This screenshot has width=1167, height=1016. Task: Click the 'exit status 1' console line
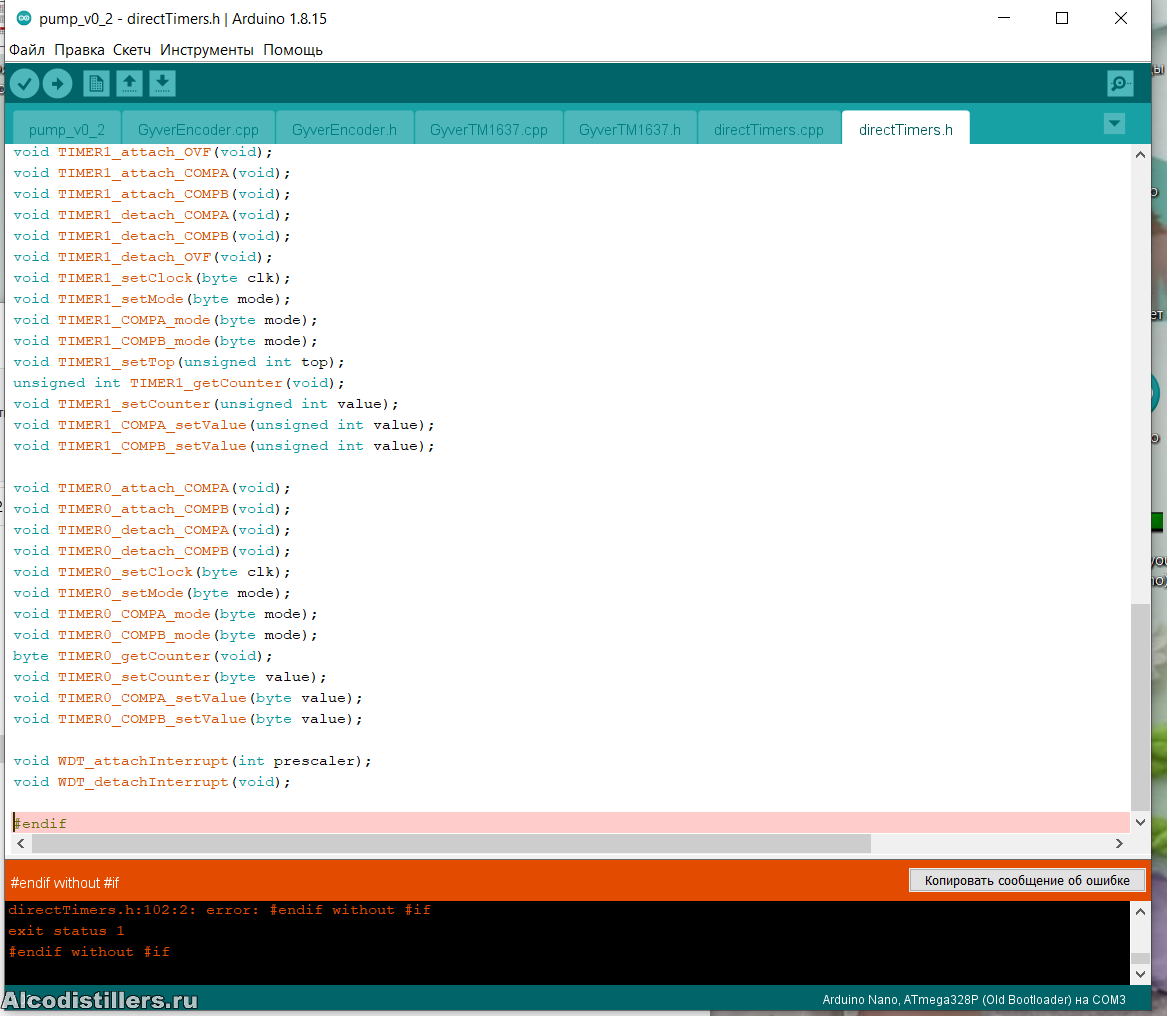pyautogui.click(x=66, y=930)
